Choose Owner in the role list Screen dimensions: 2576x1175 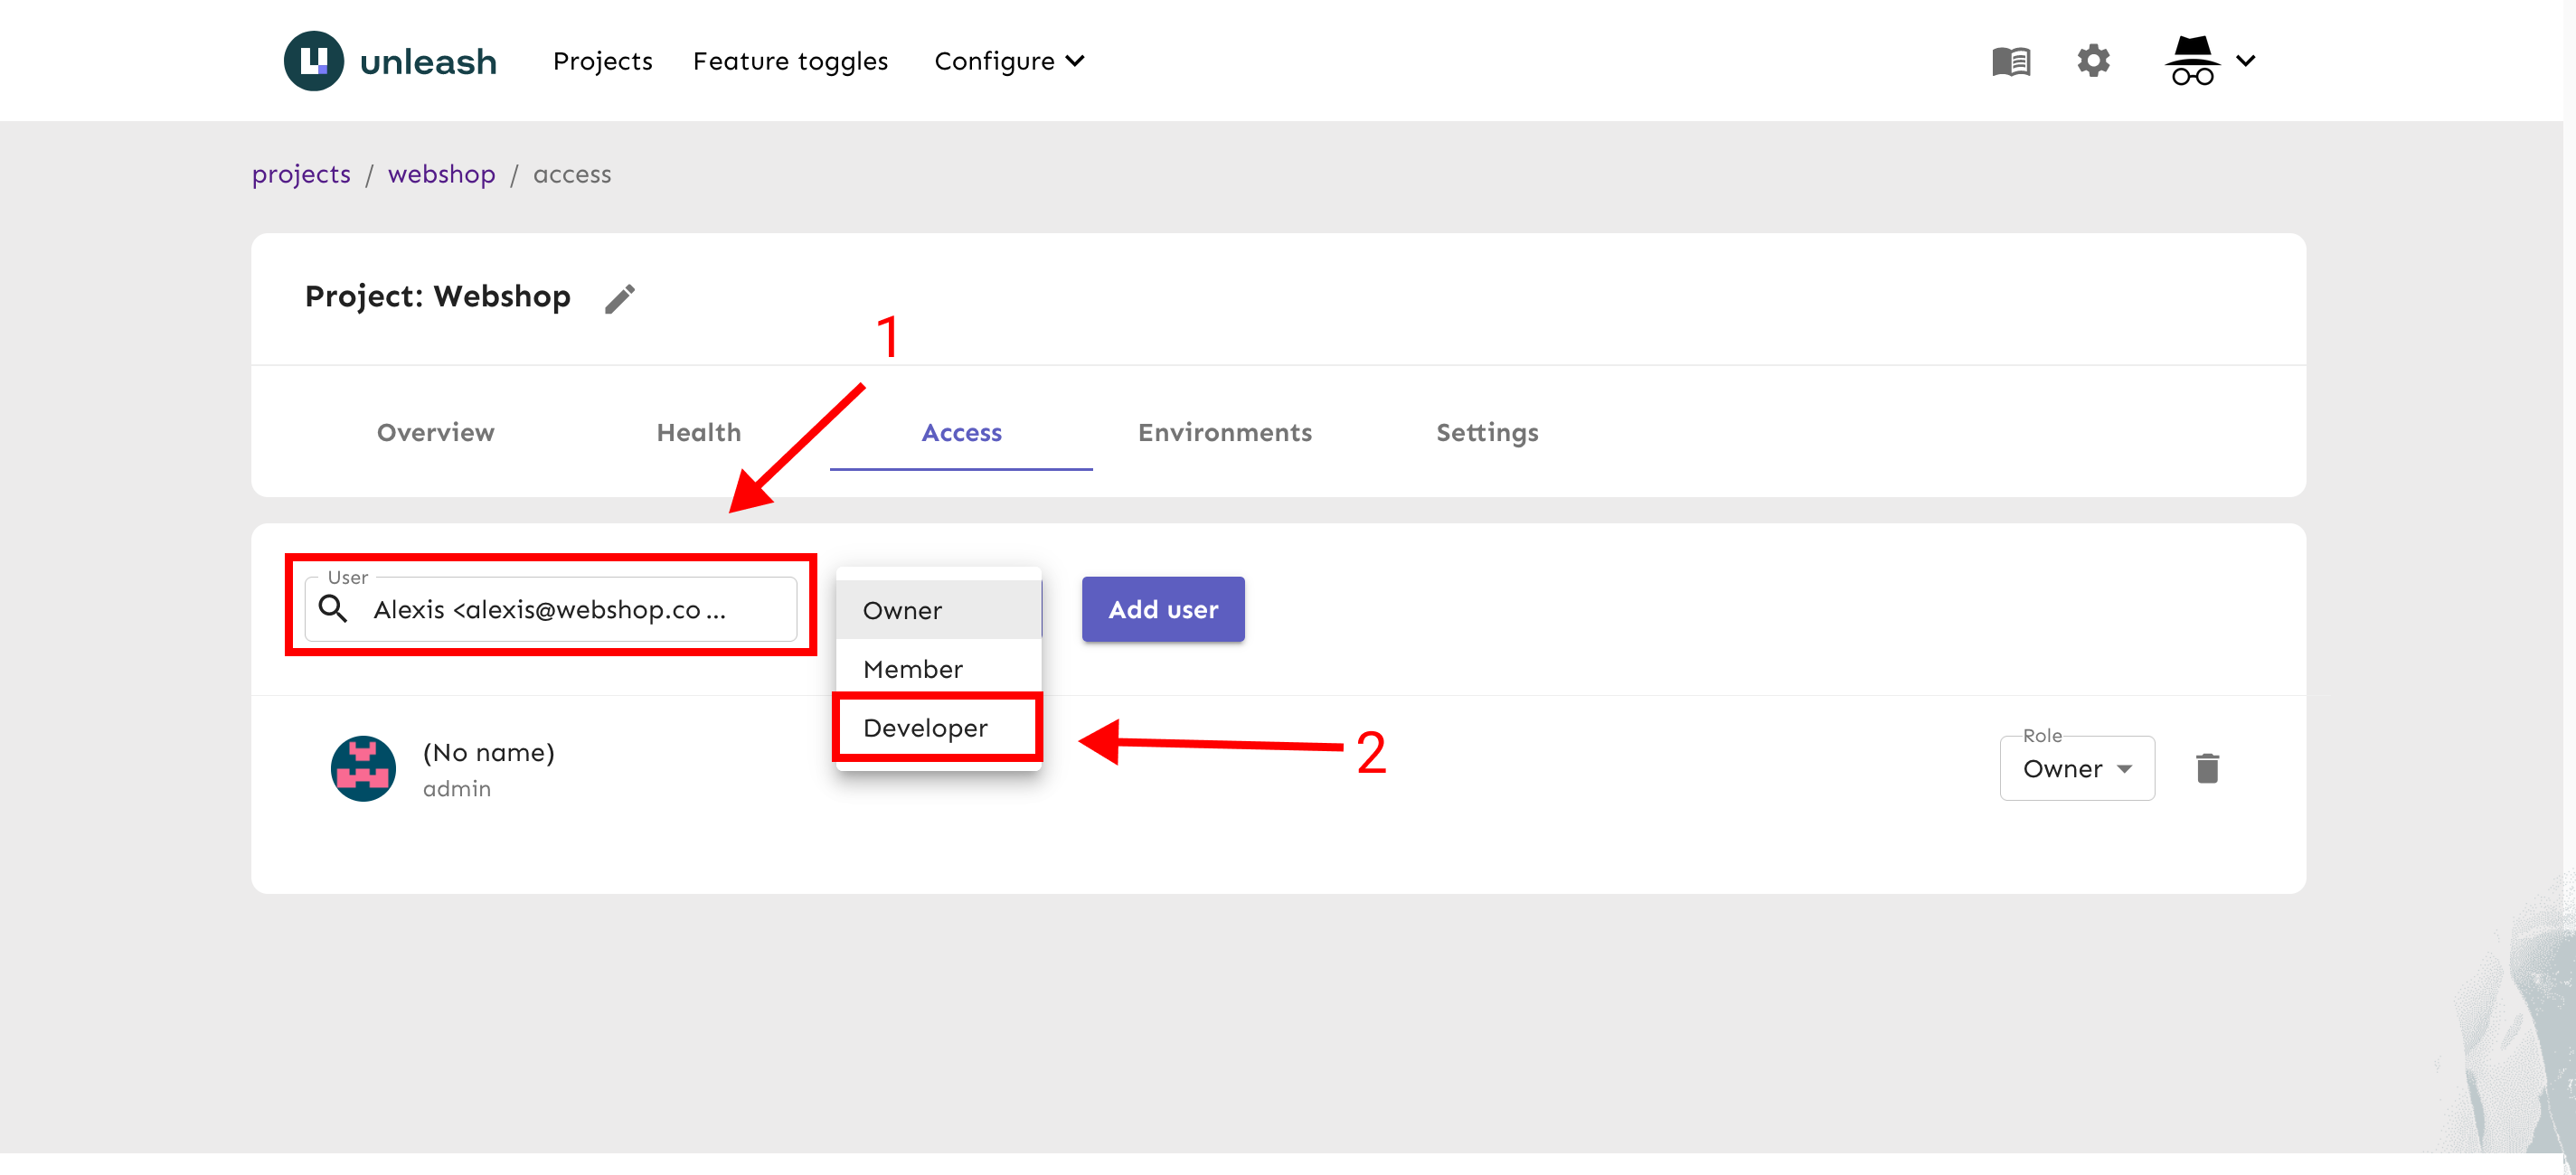pyautogui.click(x=902, y=610)
